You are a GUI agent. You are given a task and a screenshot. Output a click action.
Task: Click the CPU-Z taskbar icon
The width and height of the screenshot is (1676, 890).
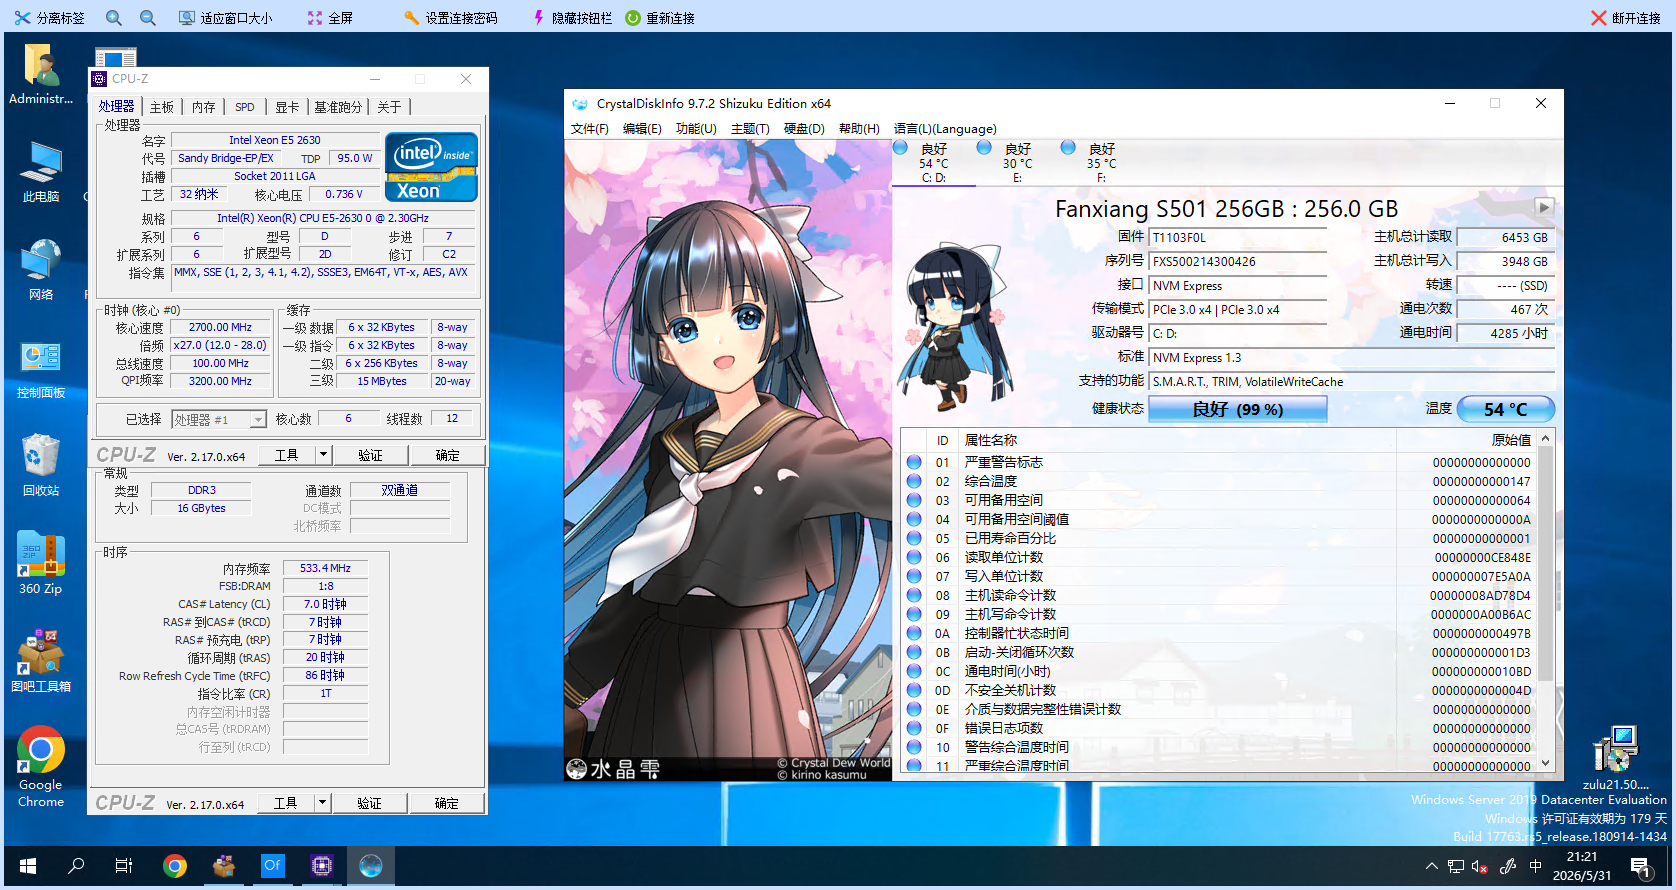click(321, 866)
